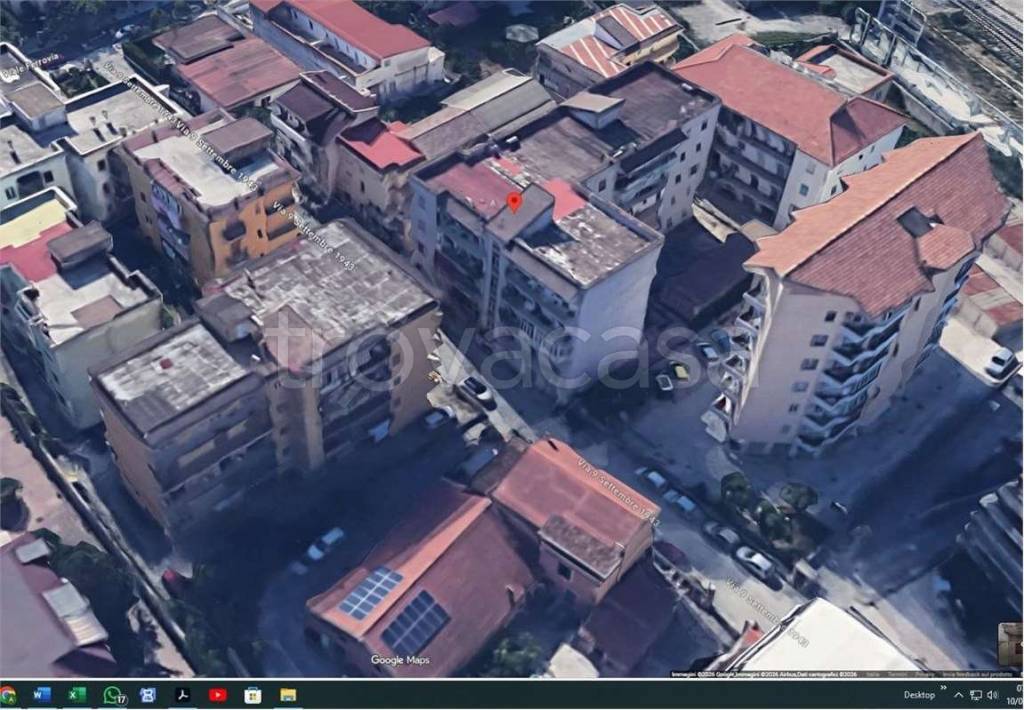Click the volume speaker icon

coord(993,695)
